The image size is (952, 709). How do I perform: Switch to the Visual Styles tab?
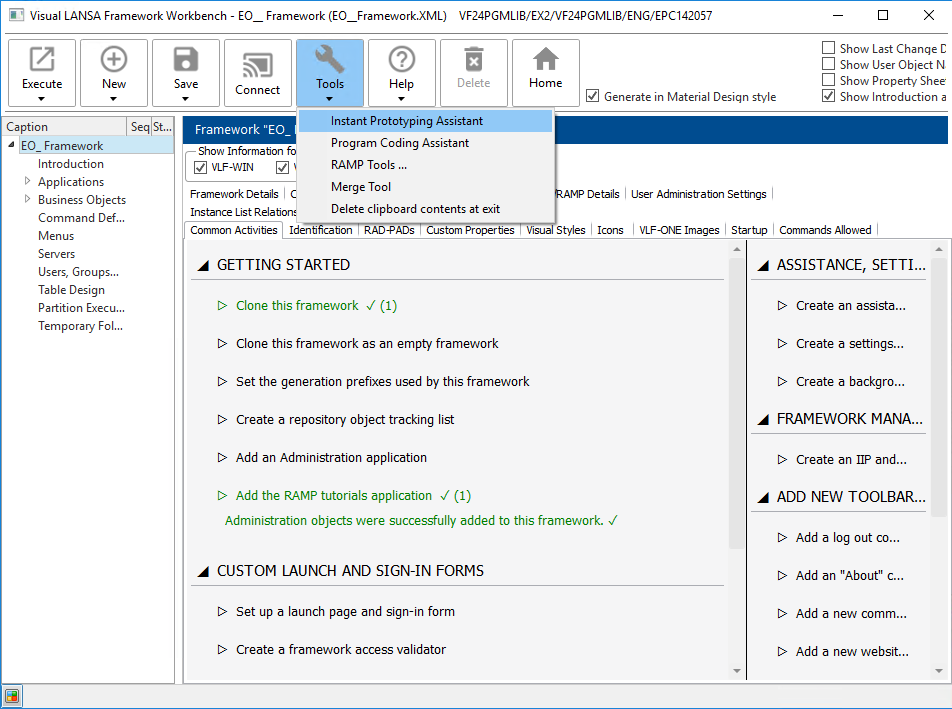click(555, 230)
